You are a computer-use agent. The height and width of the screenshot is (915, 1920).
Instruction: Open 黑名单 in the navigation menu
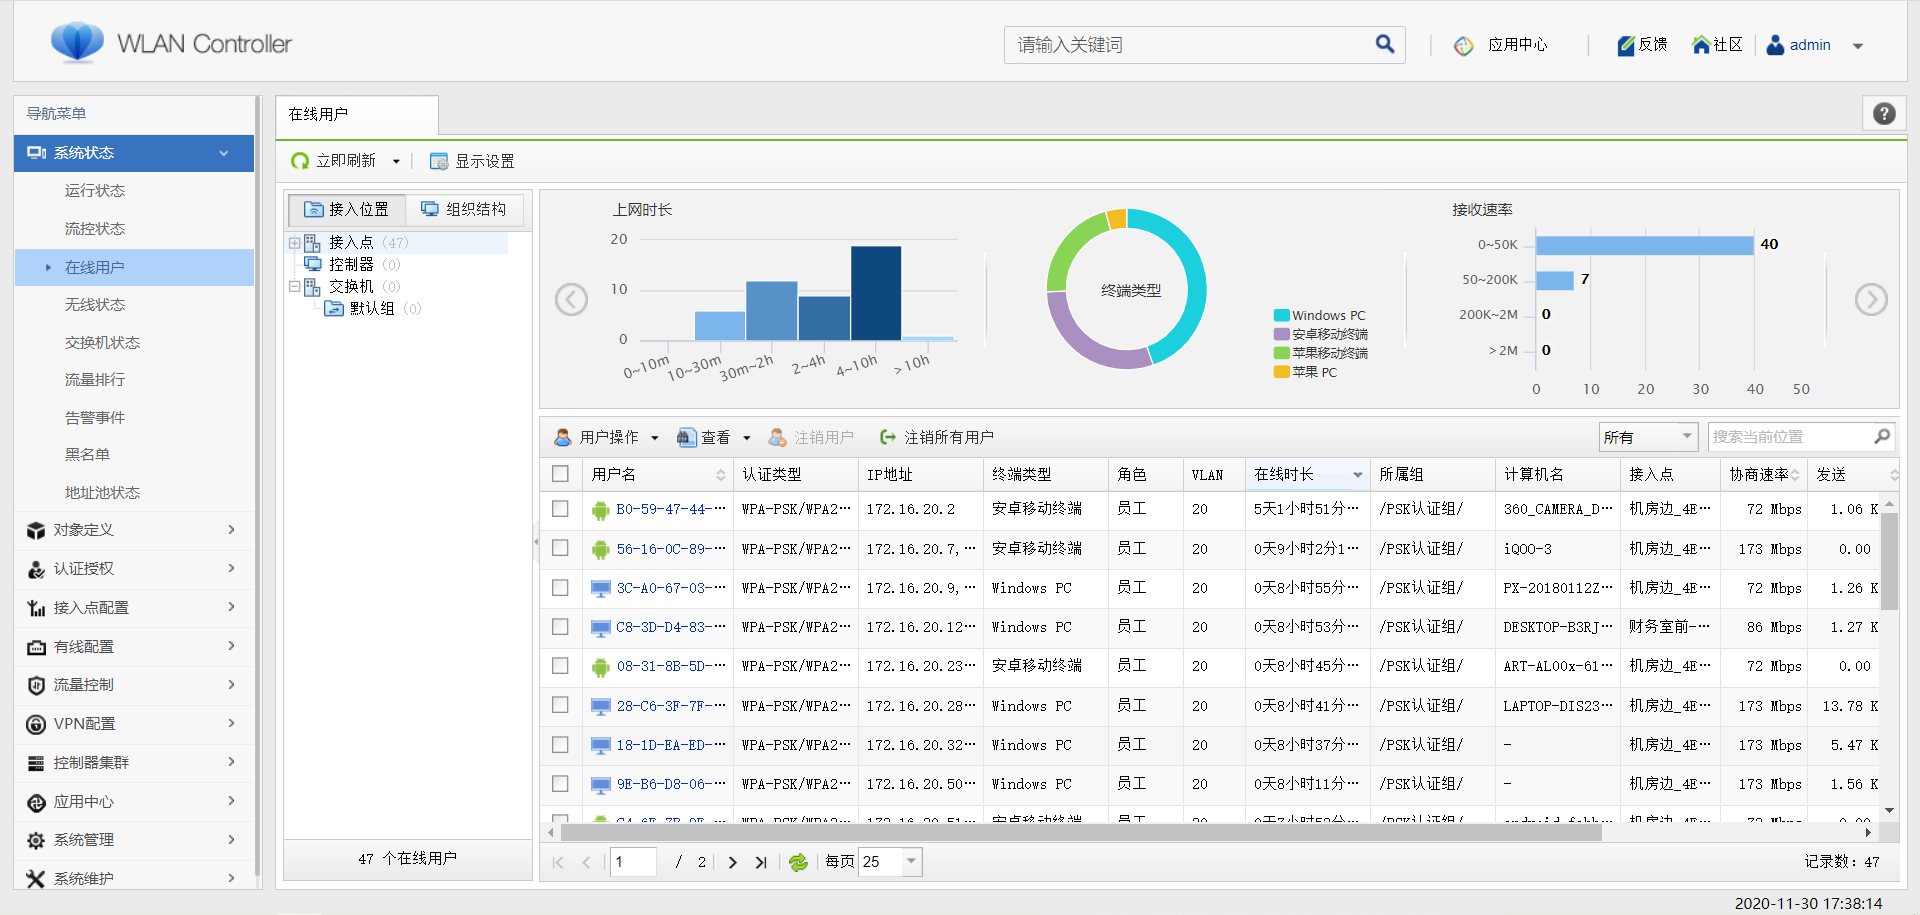(87, 455)
